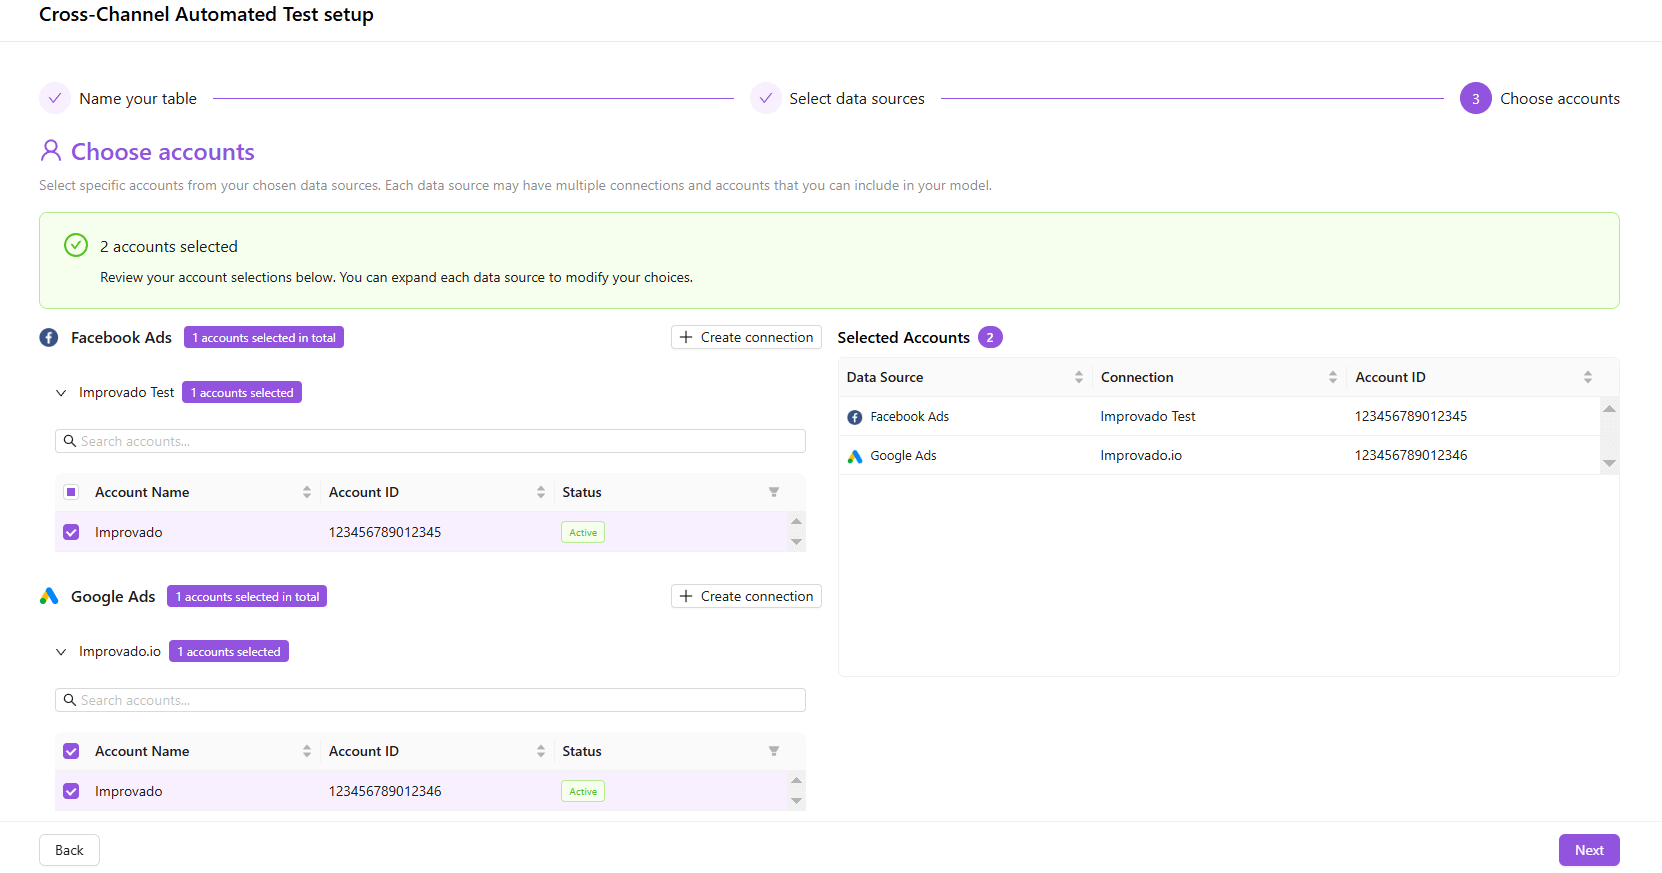The height and width of the screenshot is (873, 1662).
Task: Toggle select-all checkbox in Google Ads table
Action: (71, 751)
